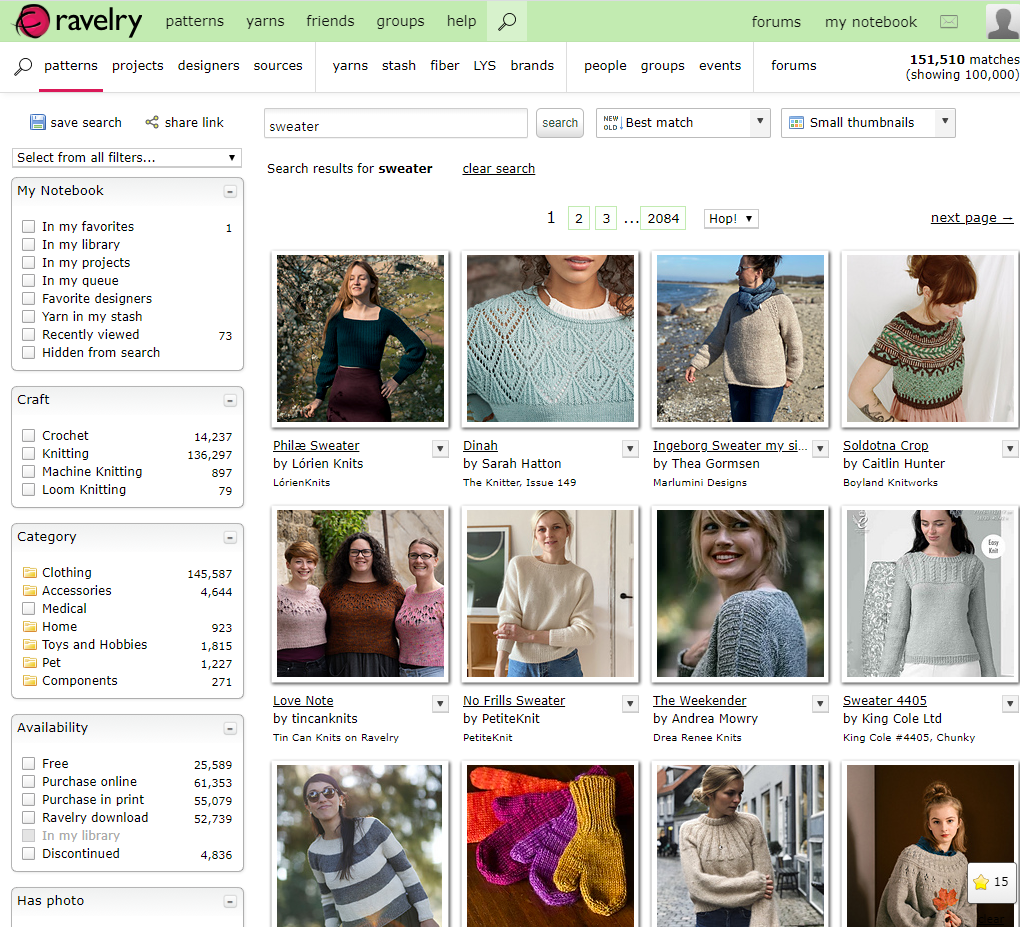
Task: Open the Best match sort dropdown
Action: pos(683,123)
